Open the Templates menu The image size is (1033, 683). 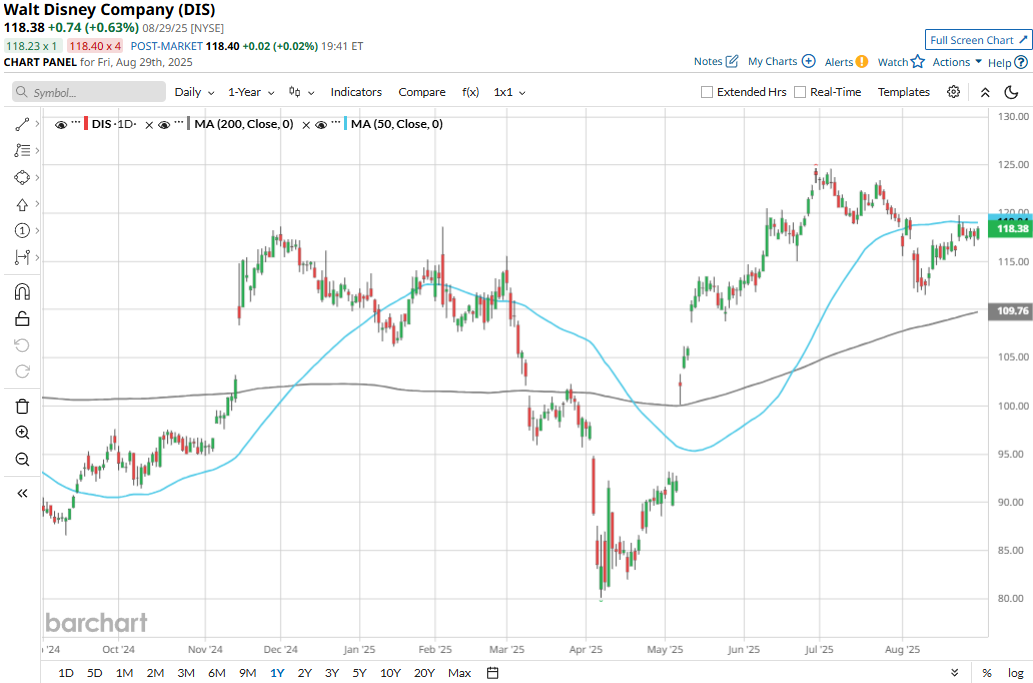click(x=903, y=92)
